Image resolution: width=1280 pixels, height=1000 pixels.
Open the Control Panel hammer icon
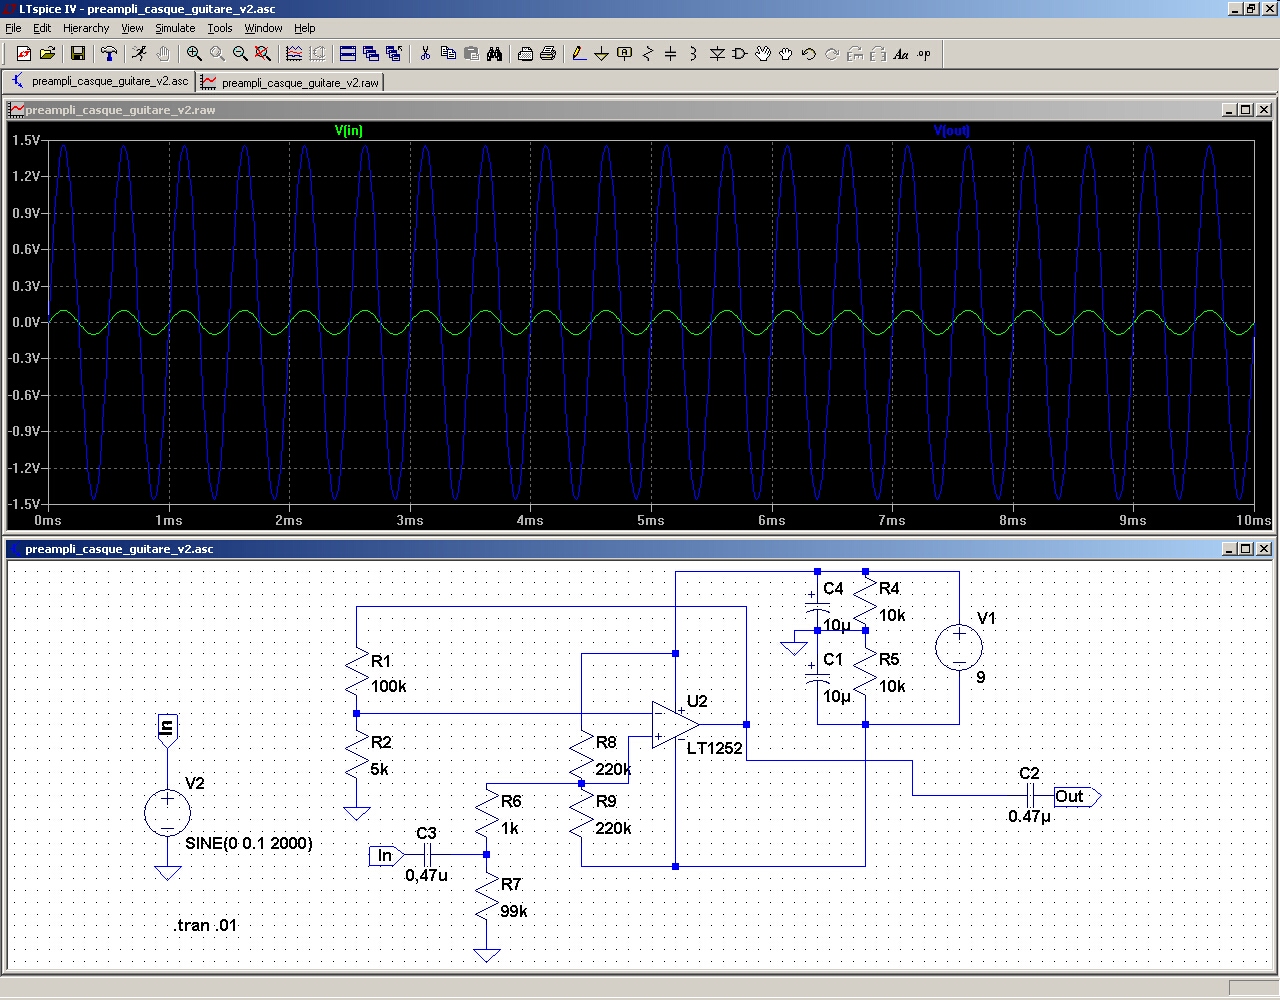[109, 54]
